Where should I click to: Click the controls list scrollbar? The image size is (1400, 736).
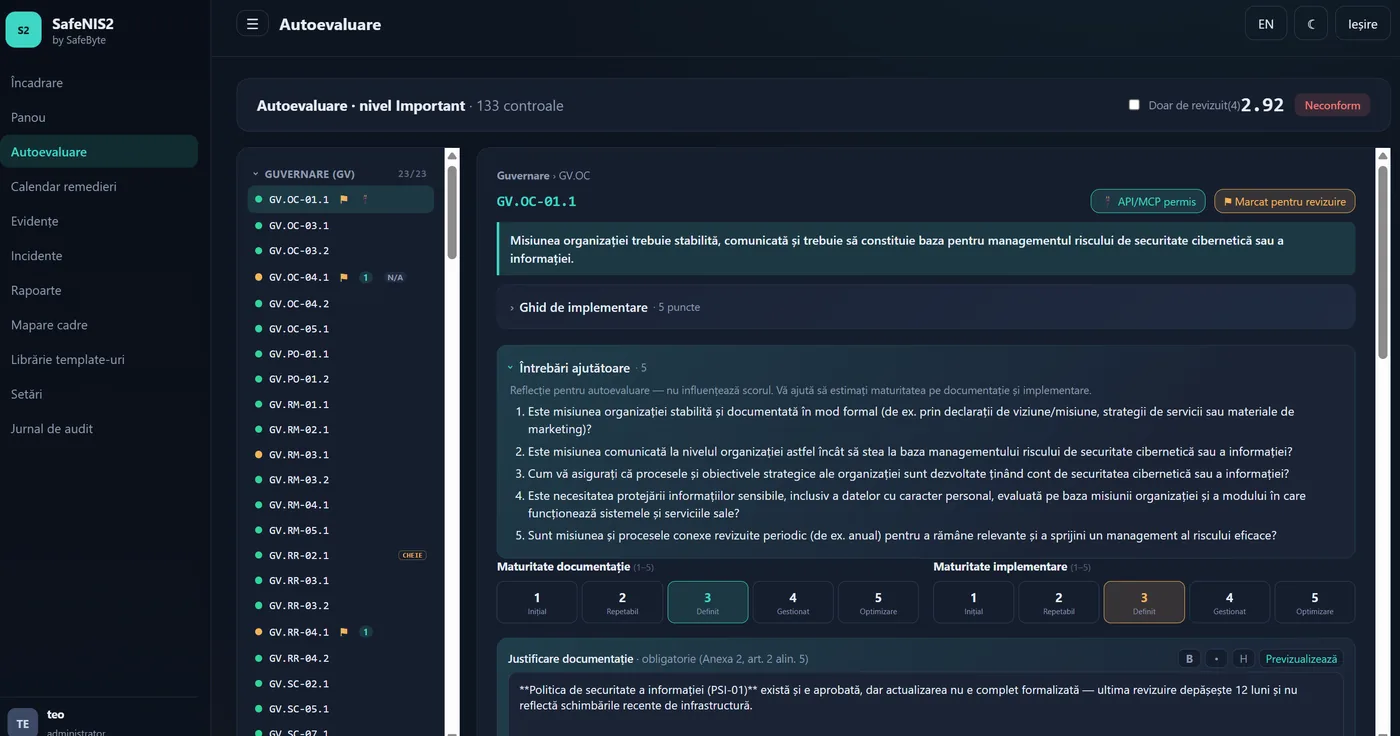click(452, 210)
